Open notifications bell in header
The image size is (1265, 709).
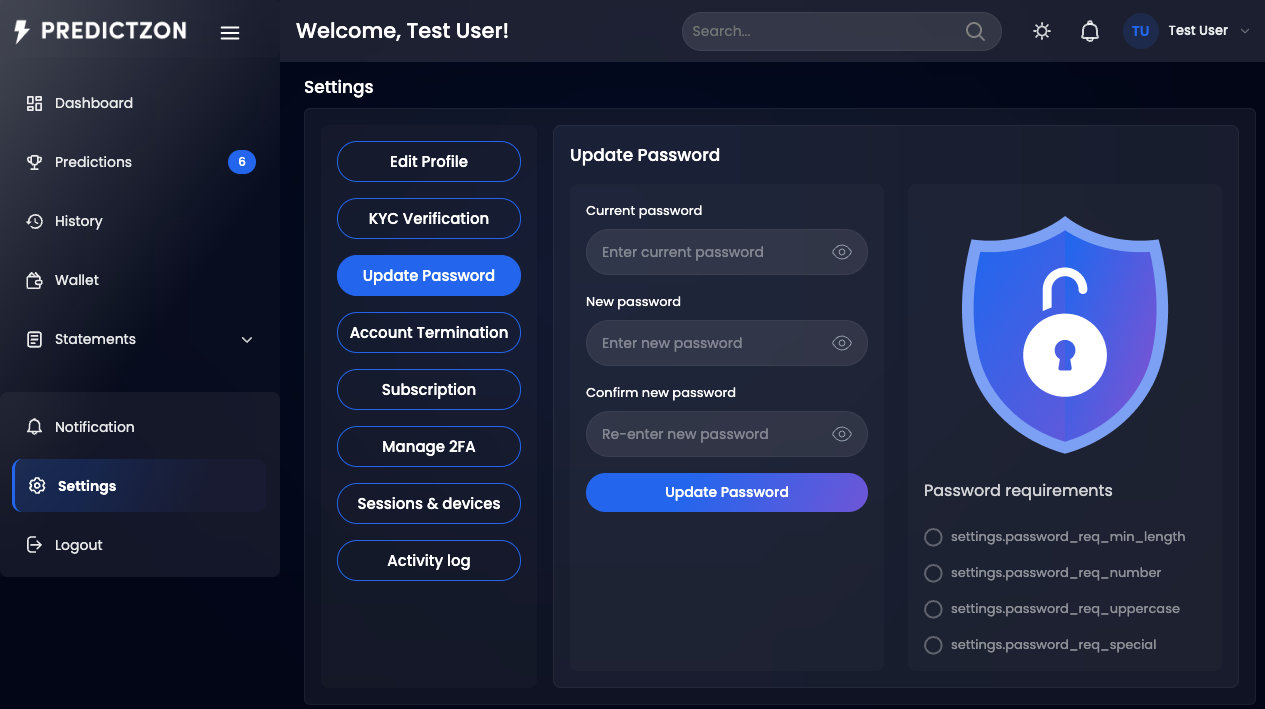pyautogui.click(x=1090, y=31)
